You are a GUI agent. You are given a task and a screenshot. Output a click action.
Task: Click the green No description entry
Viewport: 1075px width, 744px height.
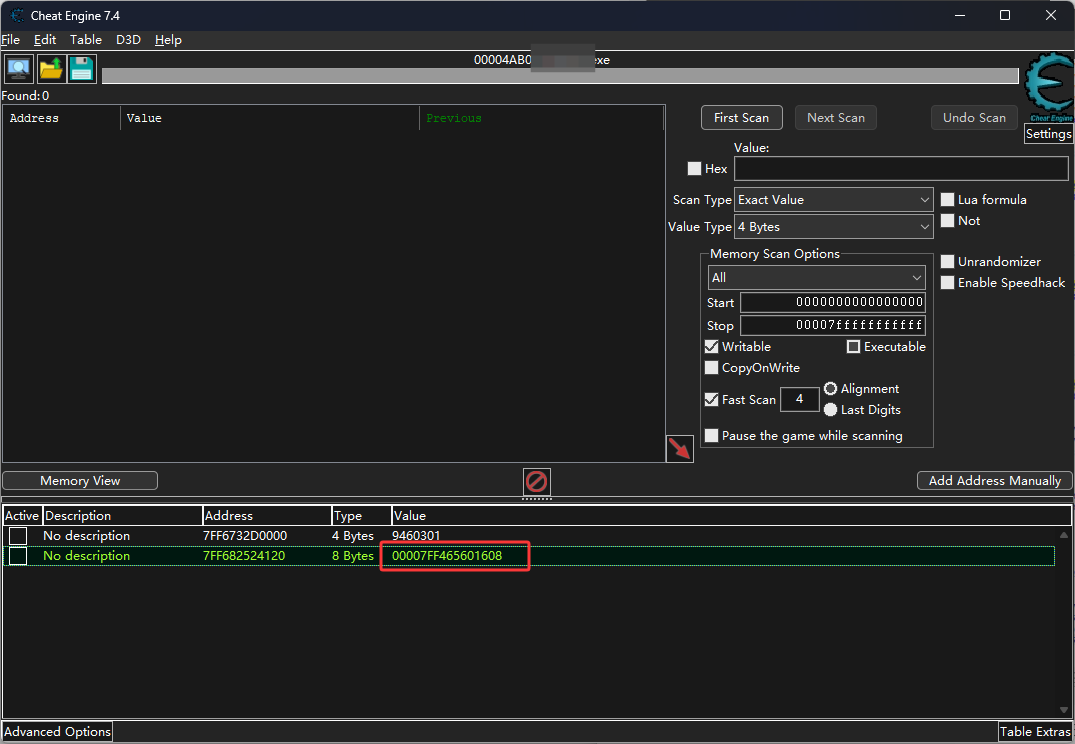pyautogui.click(x=86, y=556)
